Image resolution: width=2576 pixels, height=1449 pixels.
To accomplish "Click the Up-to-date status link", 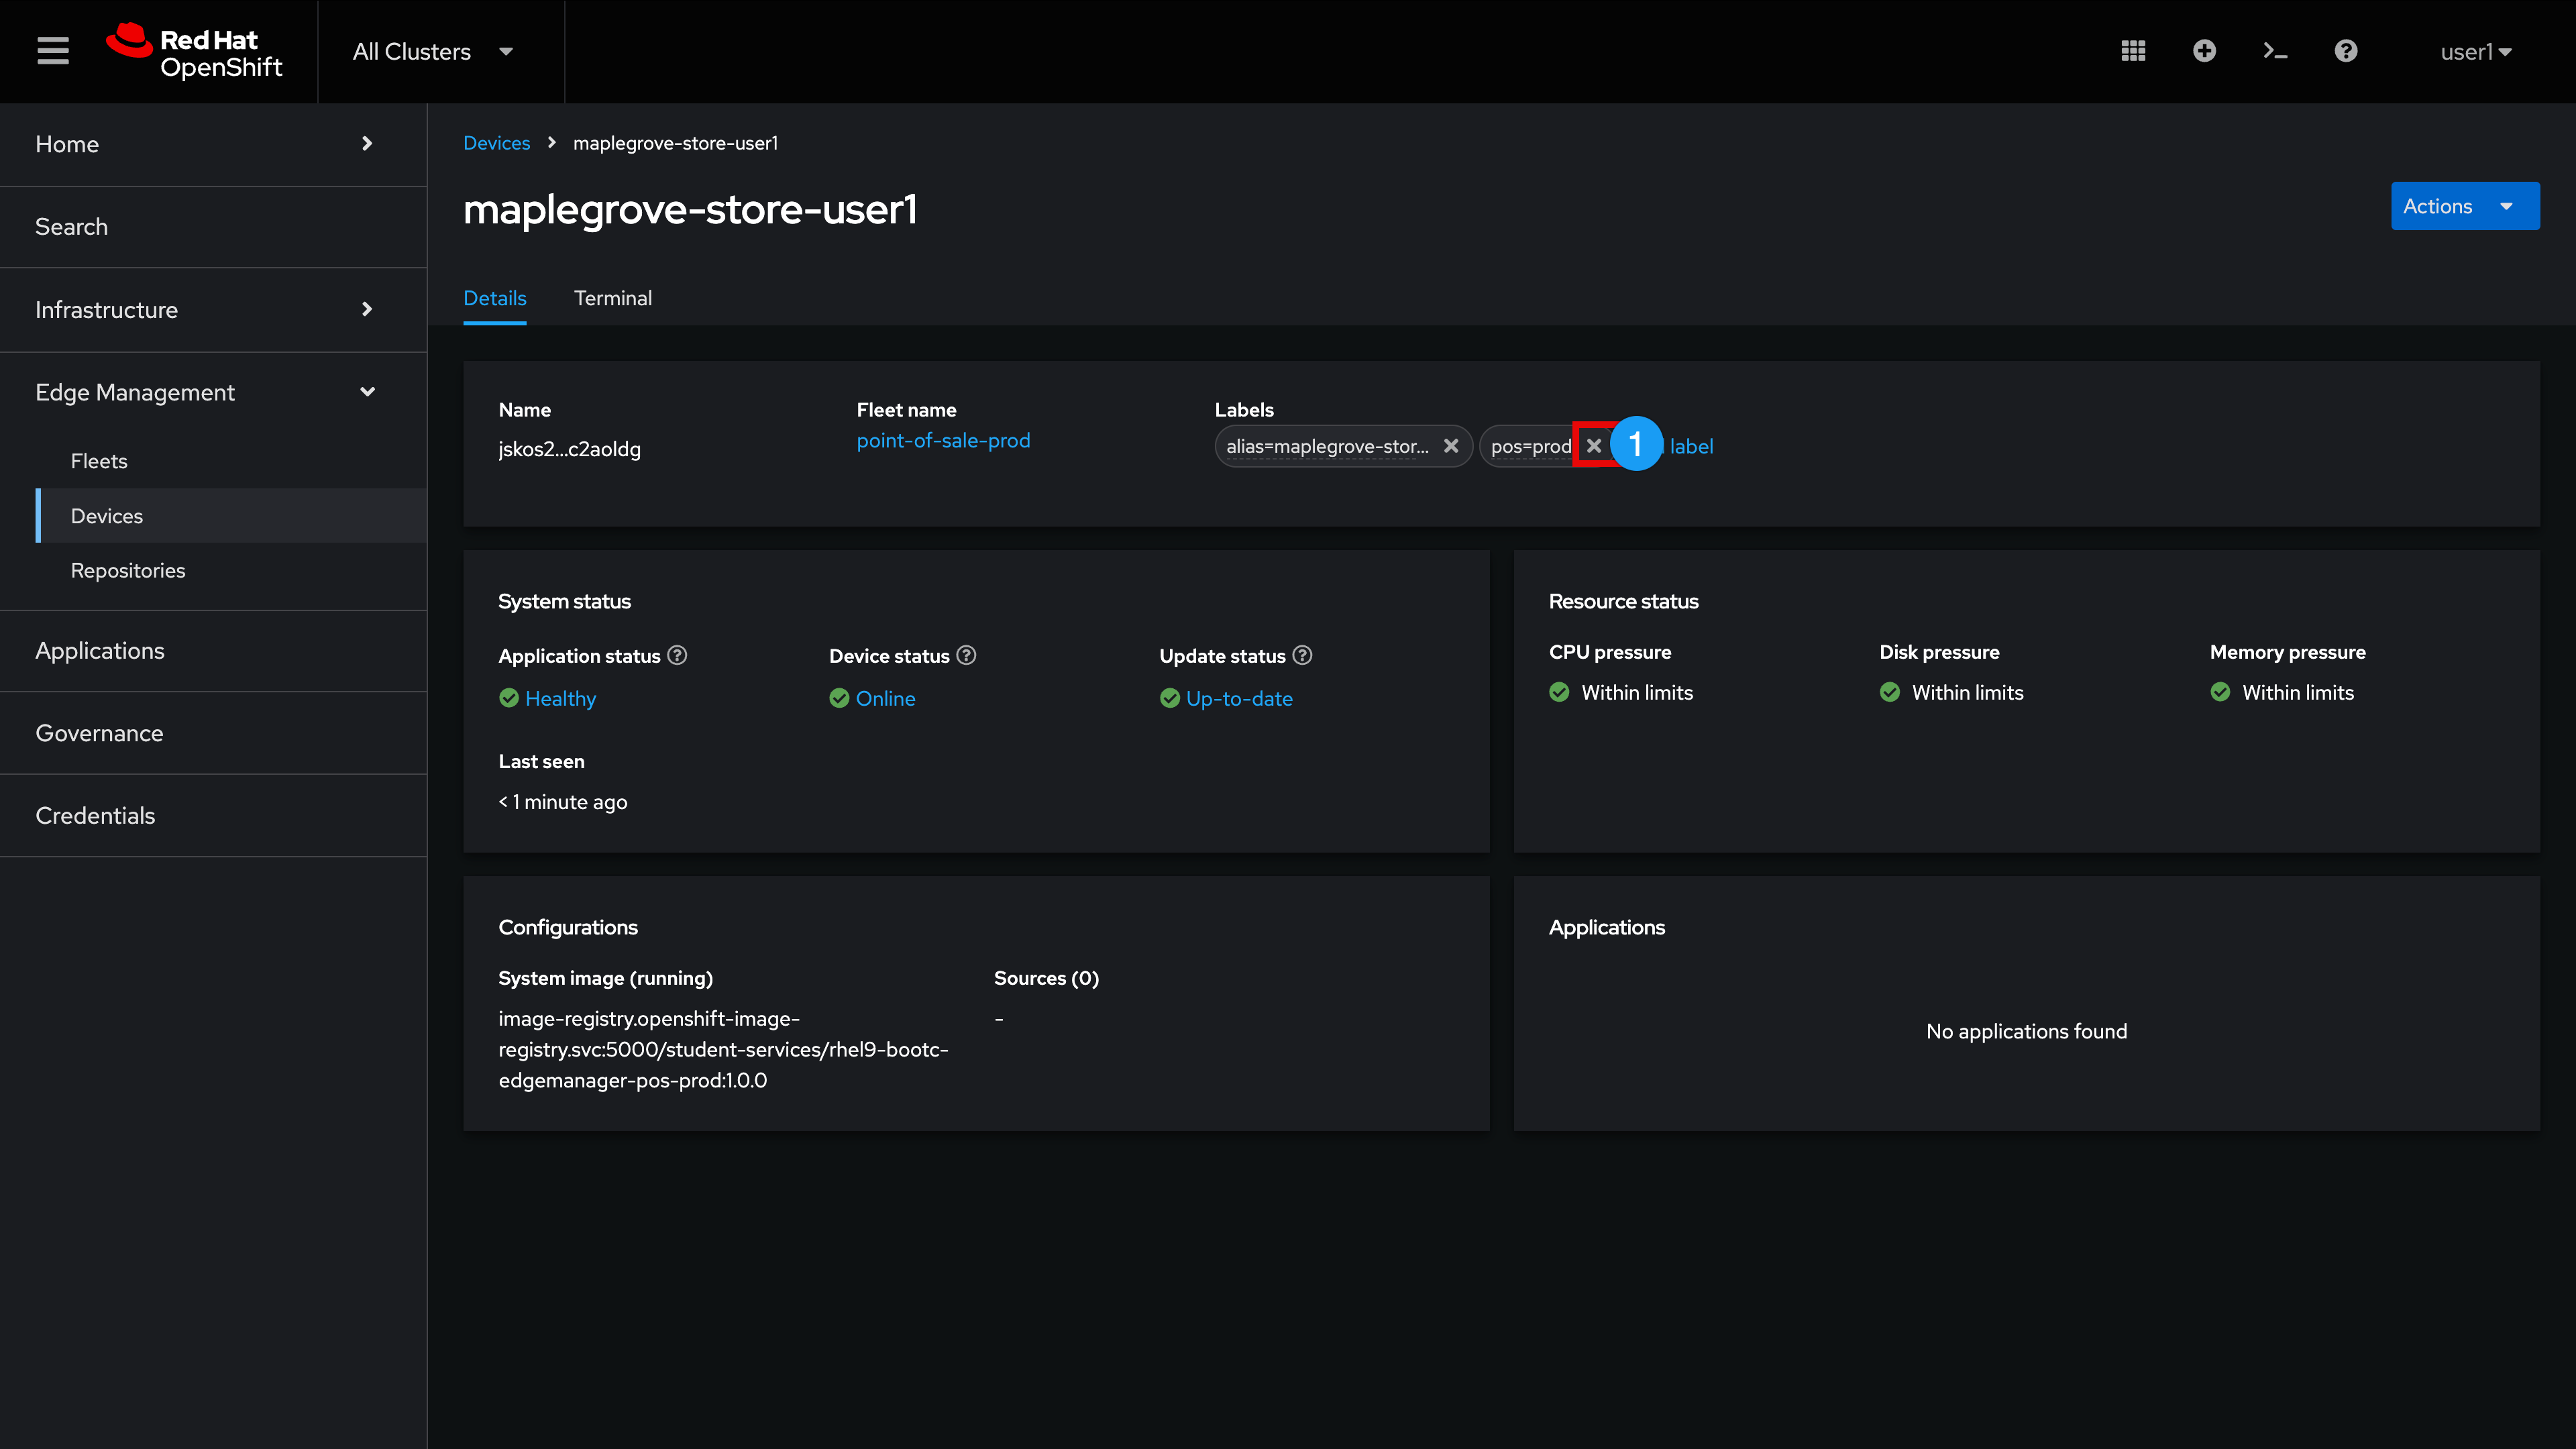I will click(1239, 699).
